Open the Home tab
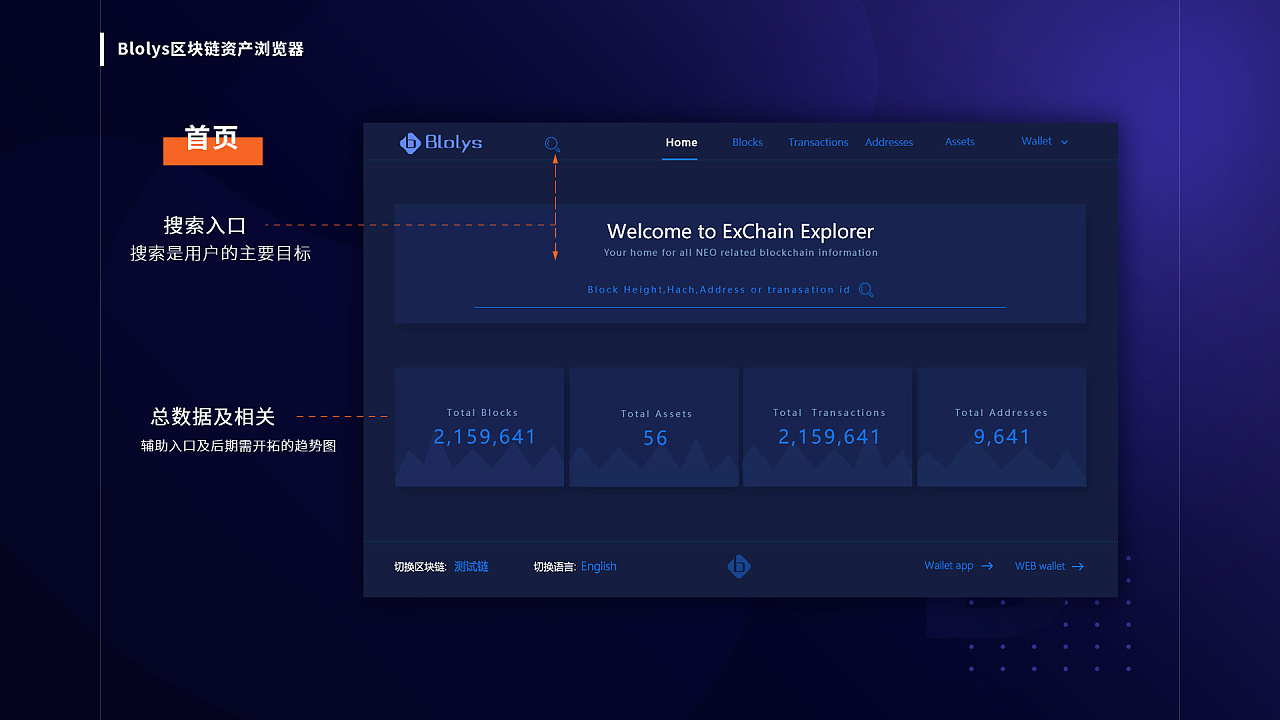Image resolution: width=1280 pixels, height=720 pixels. pyautogui.click(x=681, y=142)
